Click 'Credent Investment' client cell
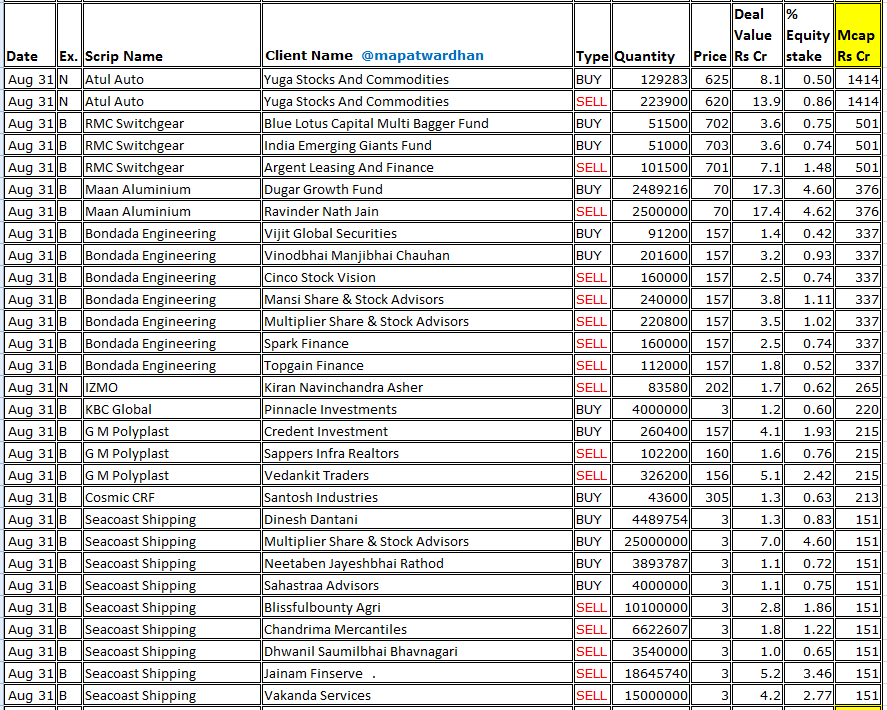Image resolution: width=887 pixels, height=710 pixels. (x=417, y=432)
